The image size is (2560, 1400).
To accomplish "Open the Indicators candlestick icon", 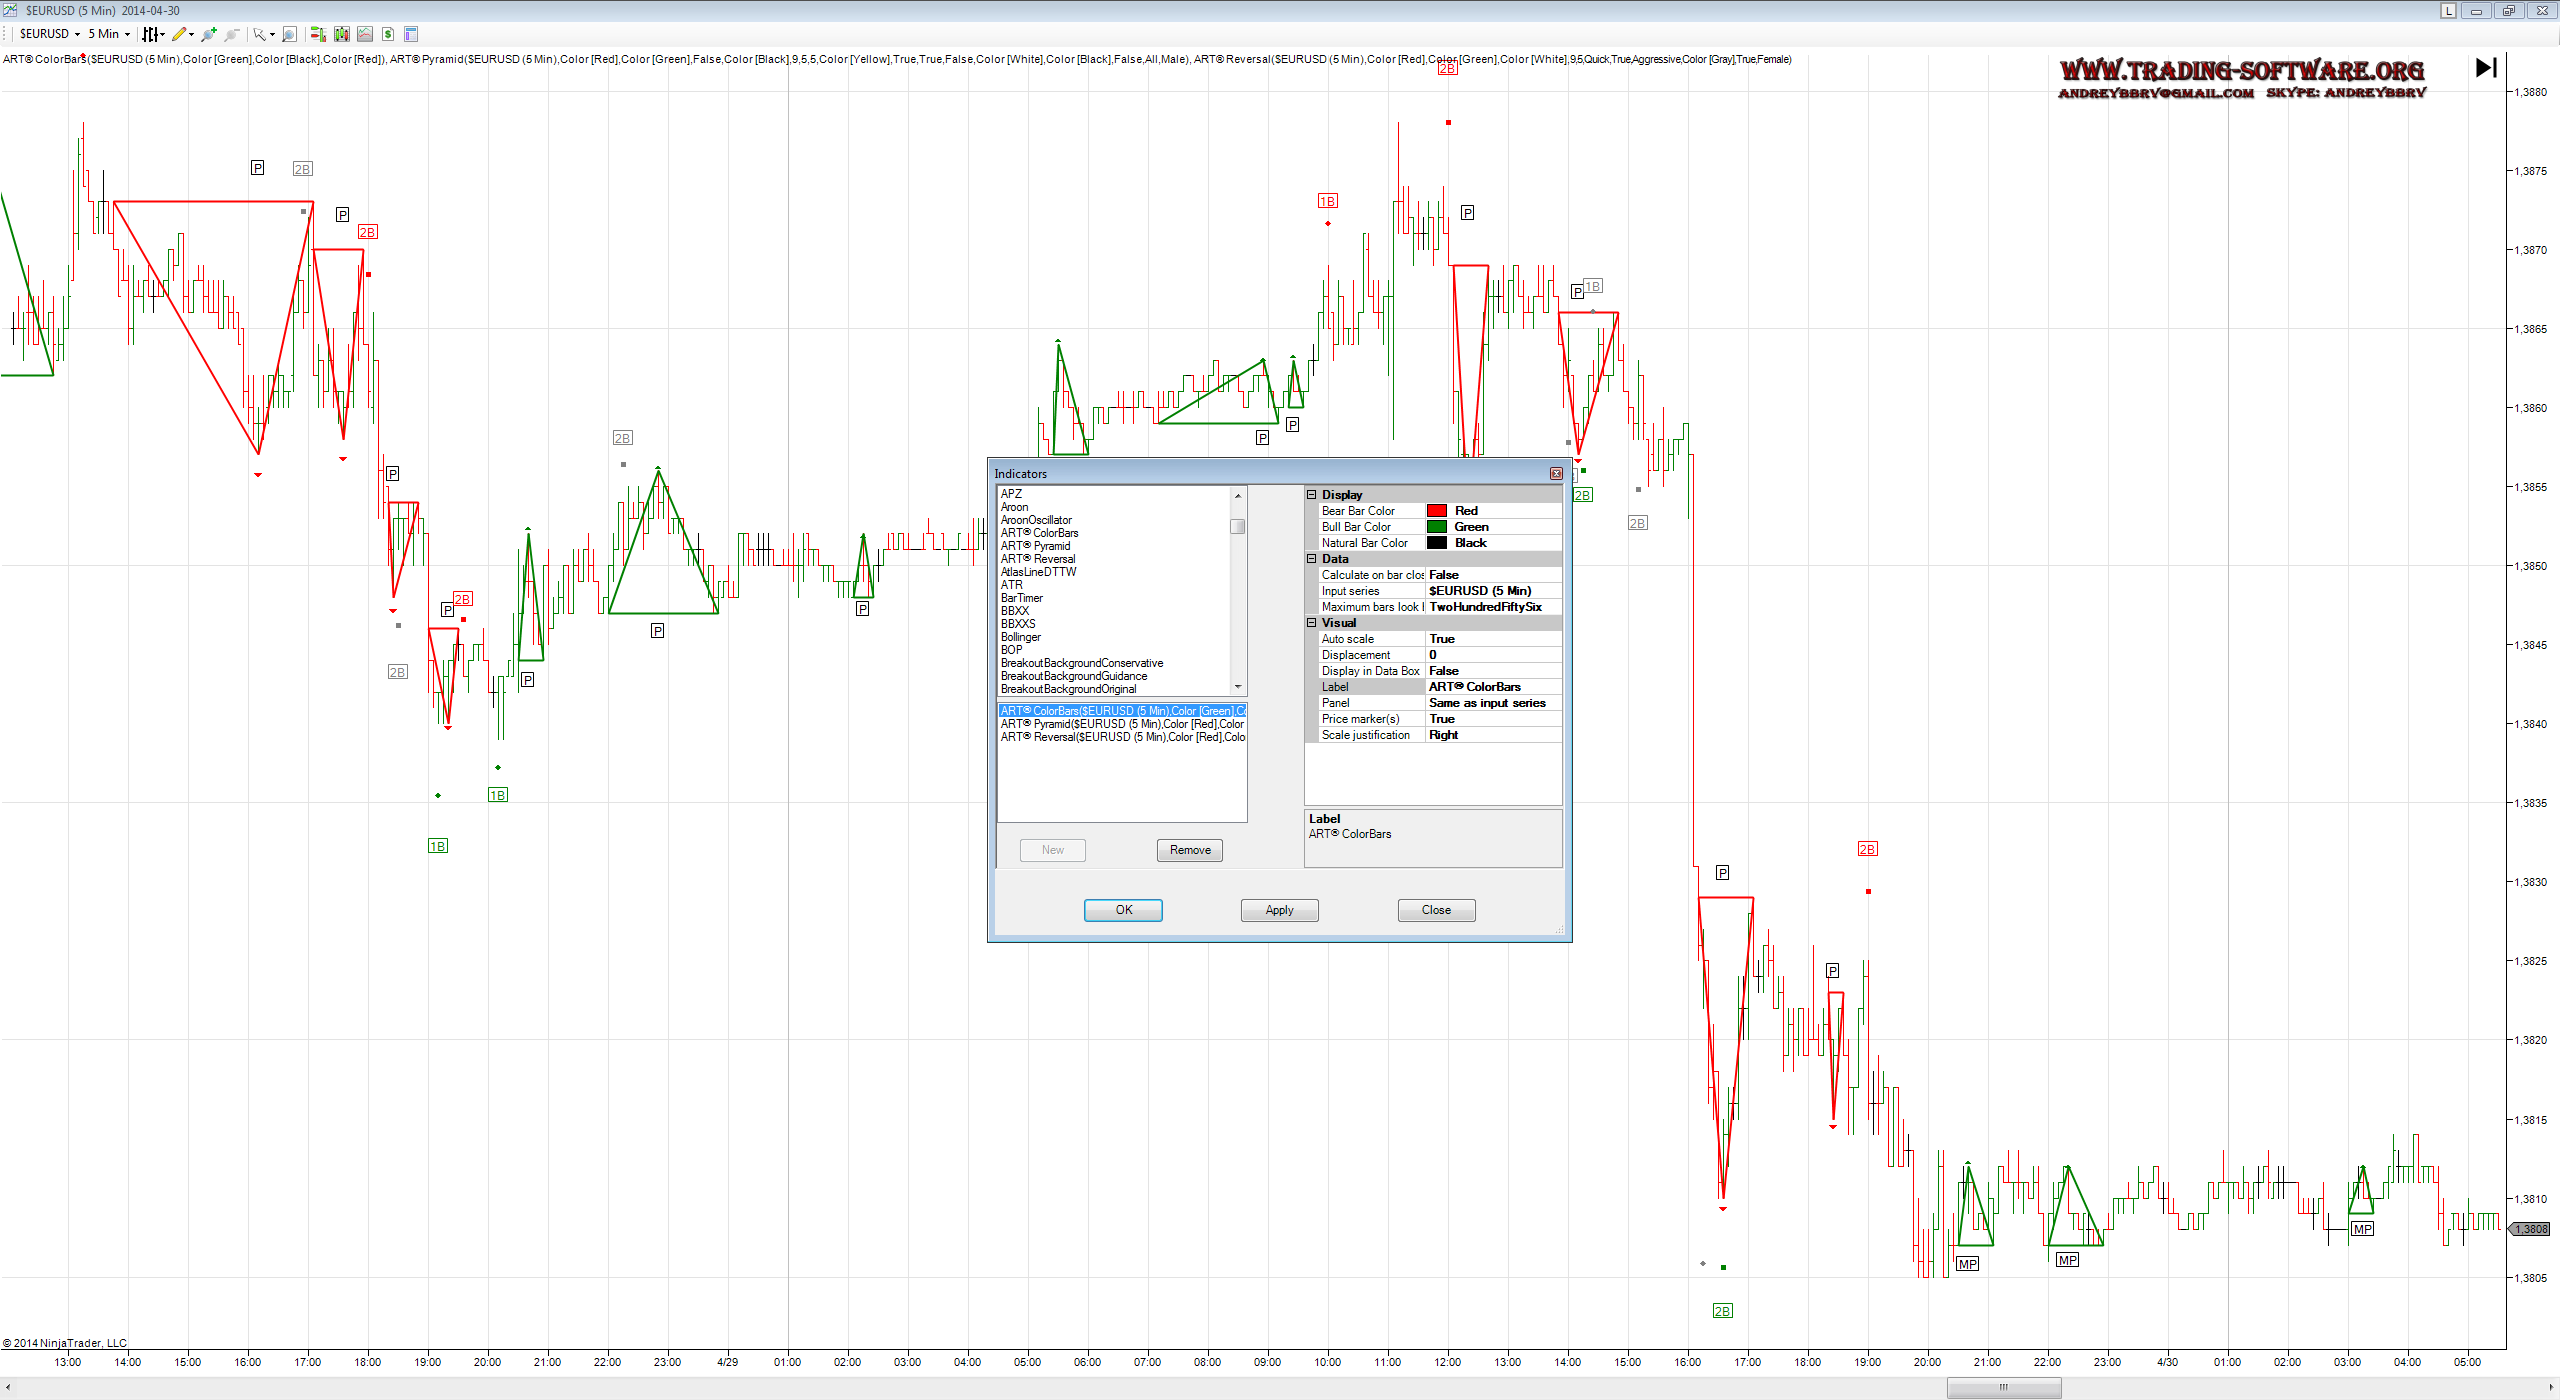I will pos(342,34).
